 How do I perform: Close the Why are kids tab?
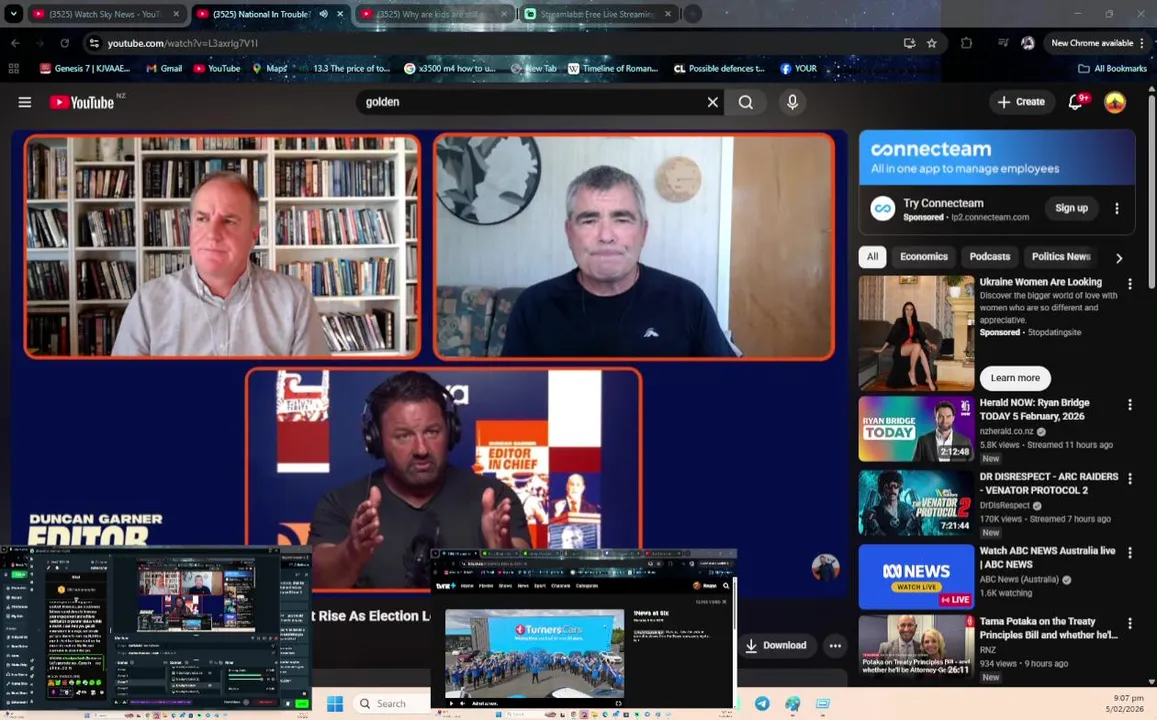point(503,13)
